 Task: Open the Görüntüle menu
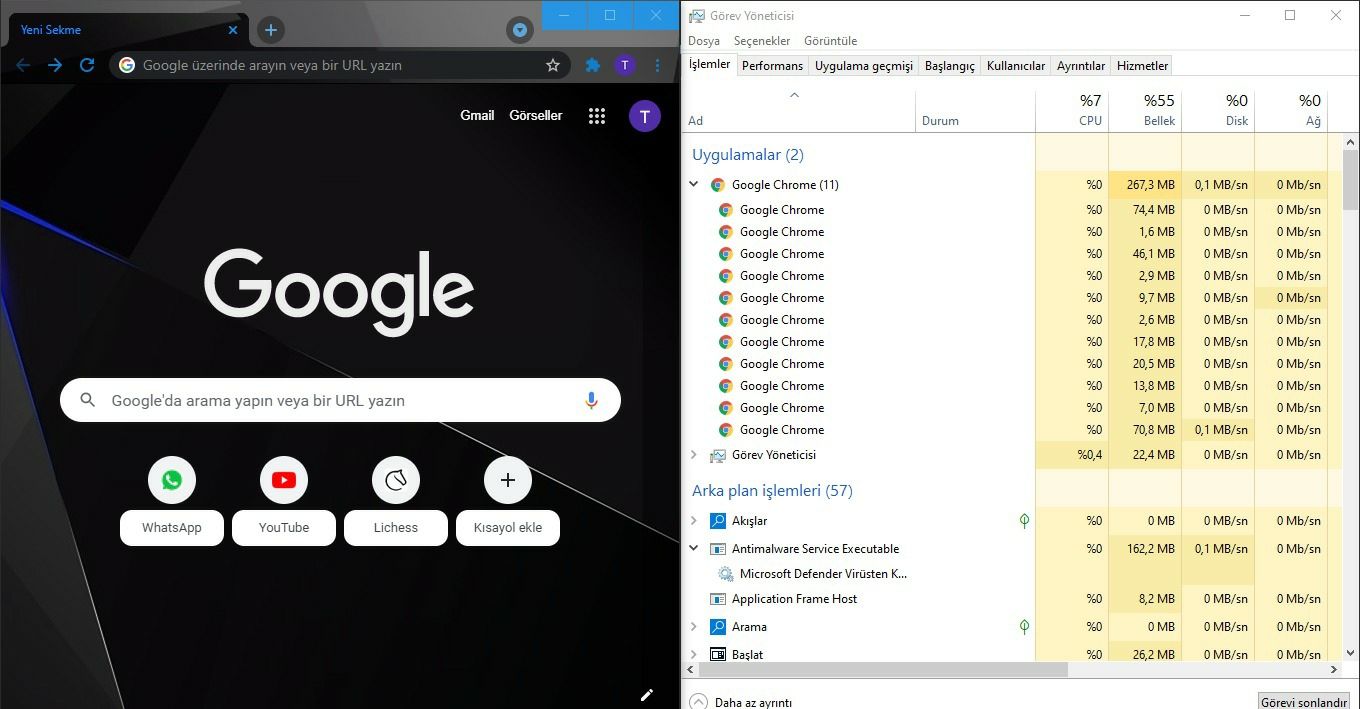click(x=831, y=41)
